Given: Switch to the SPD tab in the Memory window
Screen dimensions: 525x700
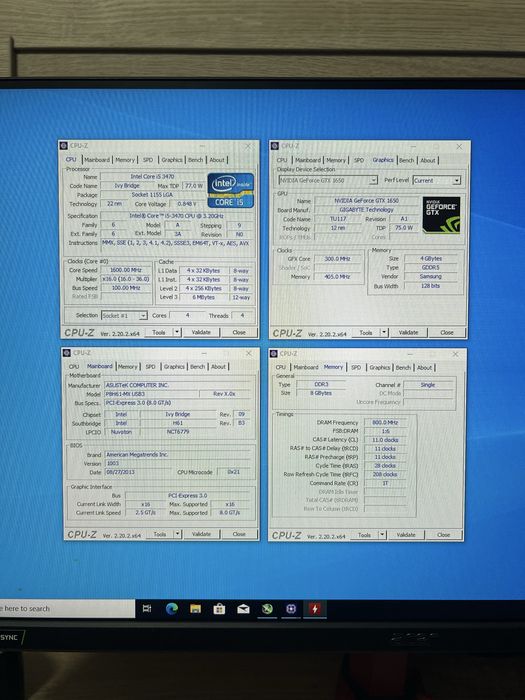Looking at the screenshot, I should (356, 367).
